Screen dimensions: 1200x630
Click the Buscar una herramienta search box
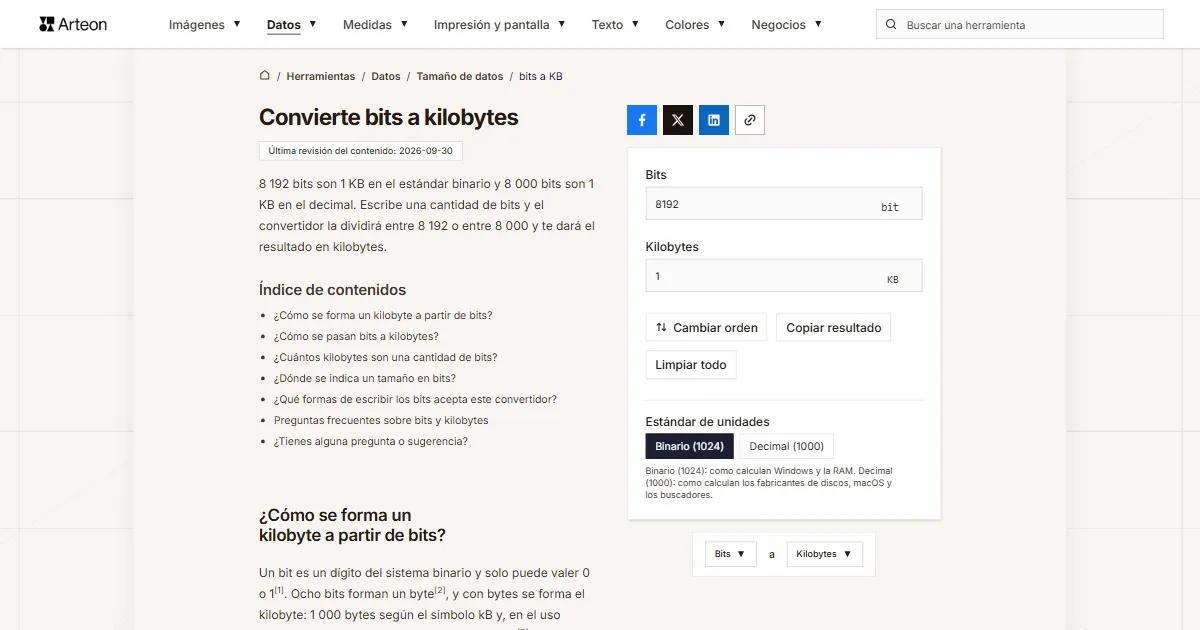(x=1020, y=25)
